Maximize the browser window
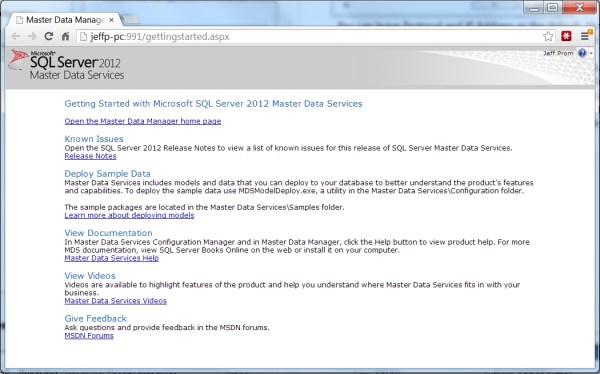This screenshot has height=374, width=600. [552, 7]
